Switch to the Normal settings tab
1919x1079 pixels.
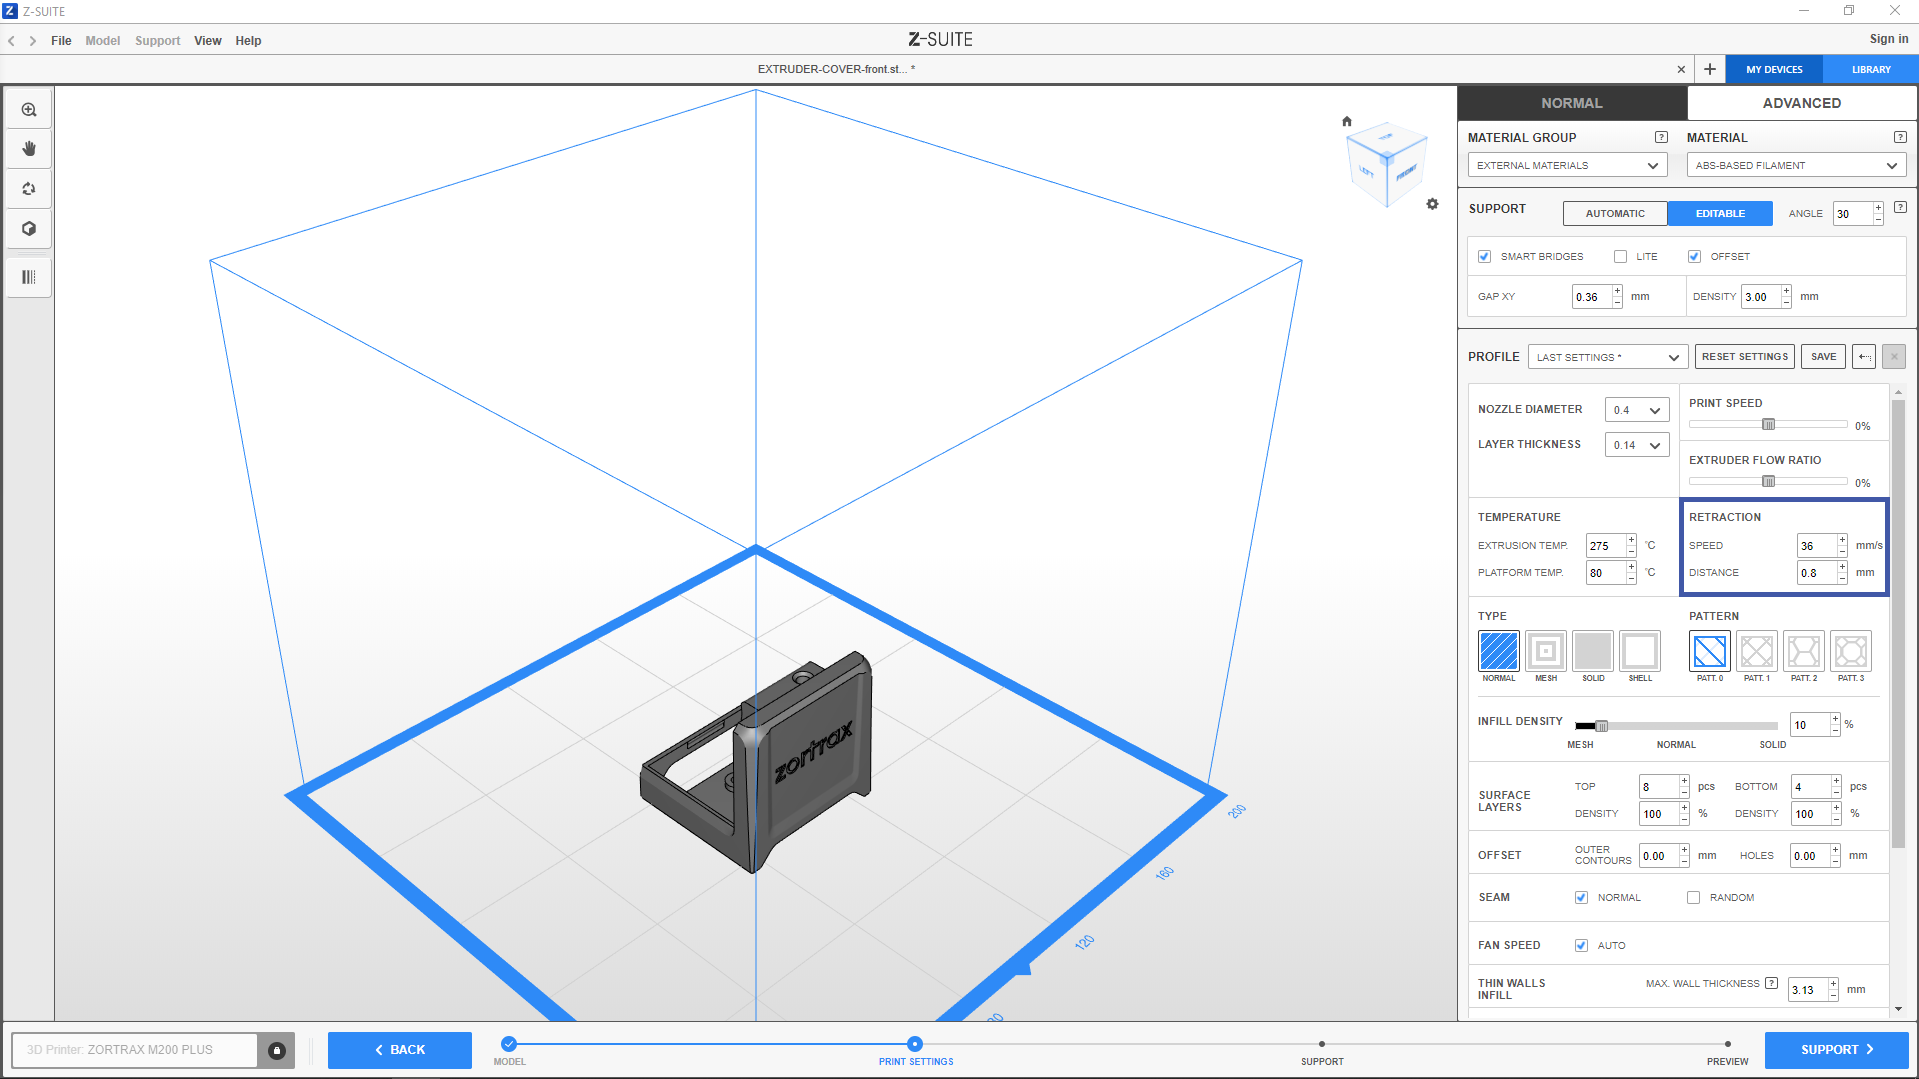pyautogui.click(x=1571, y=103)
